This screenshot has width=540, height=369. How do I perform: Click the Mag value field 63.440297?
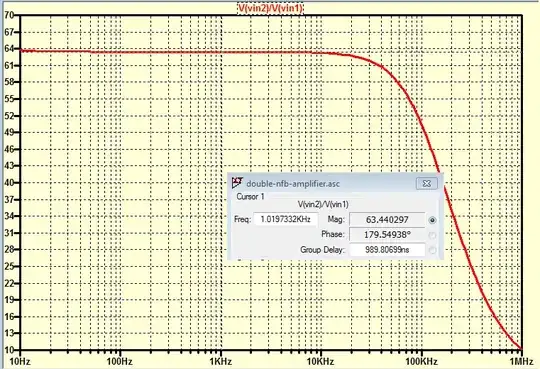pyautogui.click(x=387, y=219)
